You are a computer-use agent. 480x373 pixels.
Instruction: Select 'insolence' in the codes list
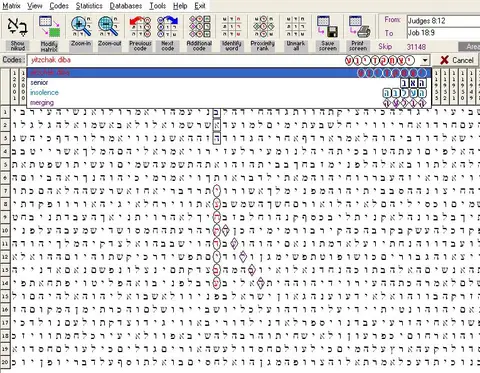click(229, 93)
